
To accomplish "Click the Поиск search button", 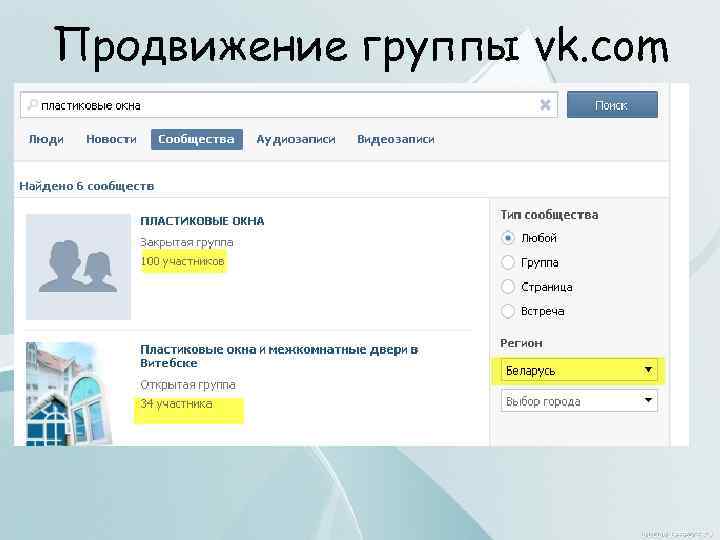I will tap(612, 105).
